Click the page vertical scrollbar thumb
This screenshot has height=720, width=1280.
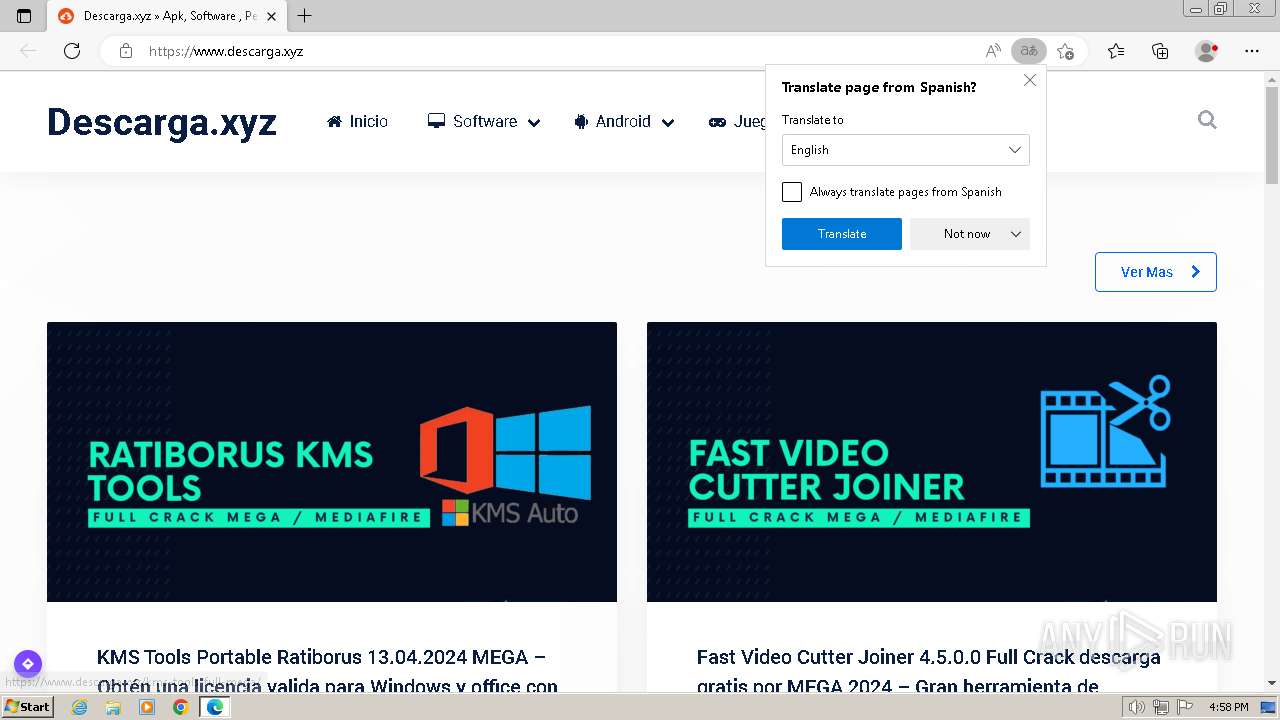[x=1271, y=135]
